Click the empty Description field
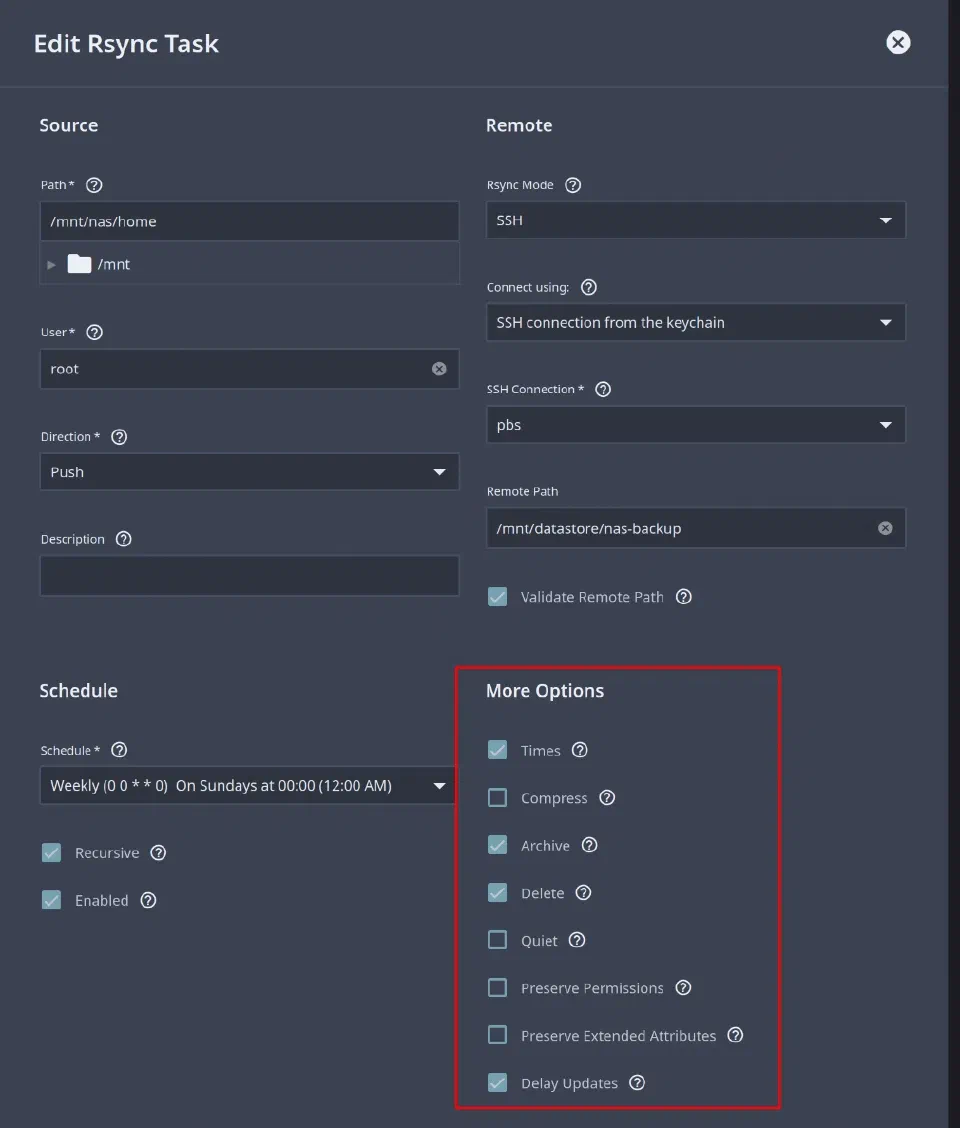The height and width of the screenshot is (1128, 960). click(x=250, y=576)
